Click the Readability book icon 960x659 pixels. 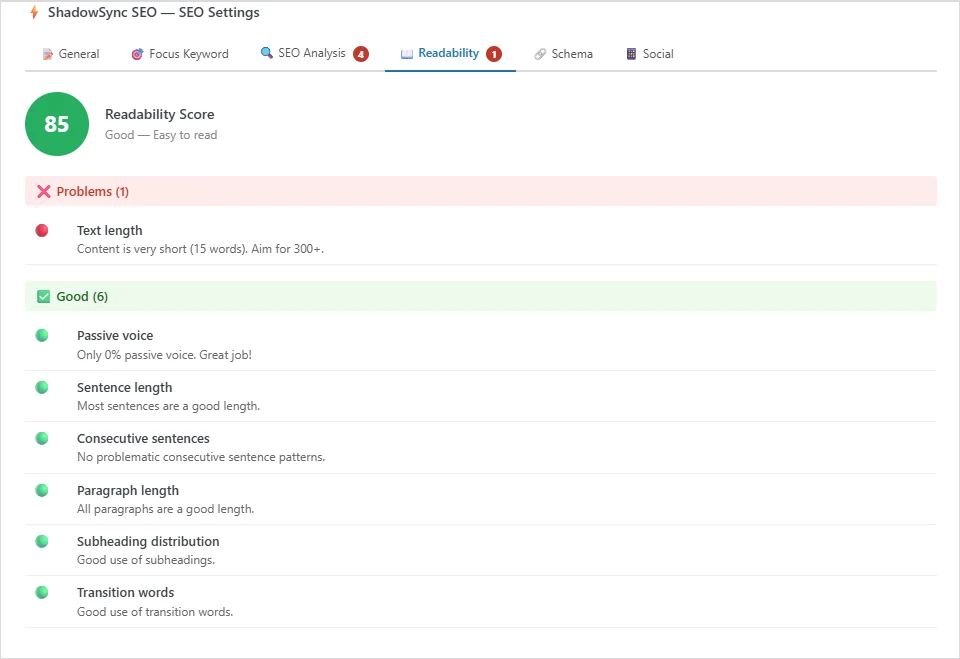(x=407, y=54)
